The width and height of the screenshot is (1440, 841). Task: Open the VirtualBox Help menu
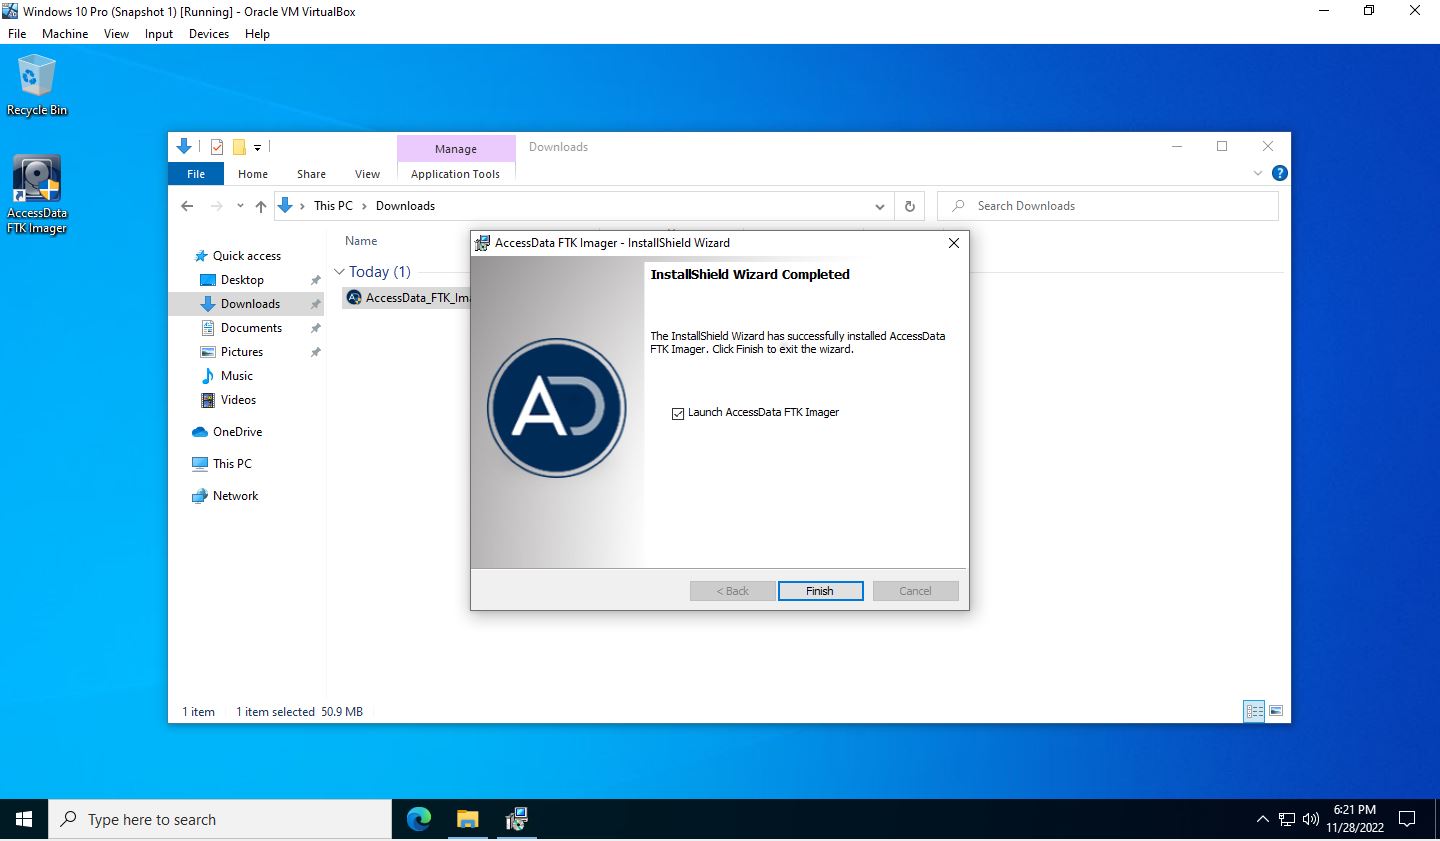[x=257, y=34]
